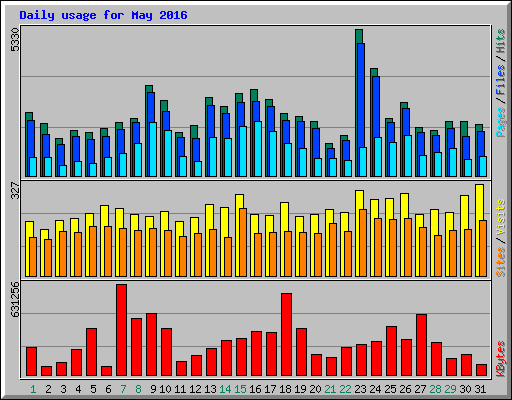Click the cyan Pages bar for day 9
512x400 pixels.
tap(153, 149)
